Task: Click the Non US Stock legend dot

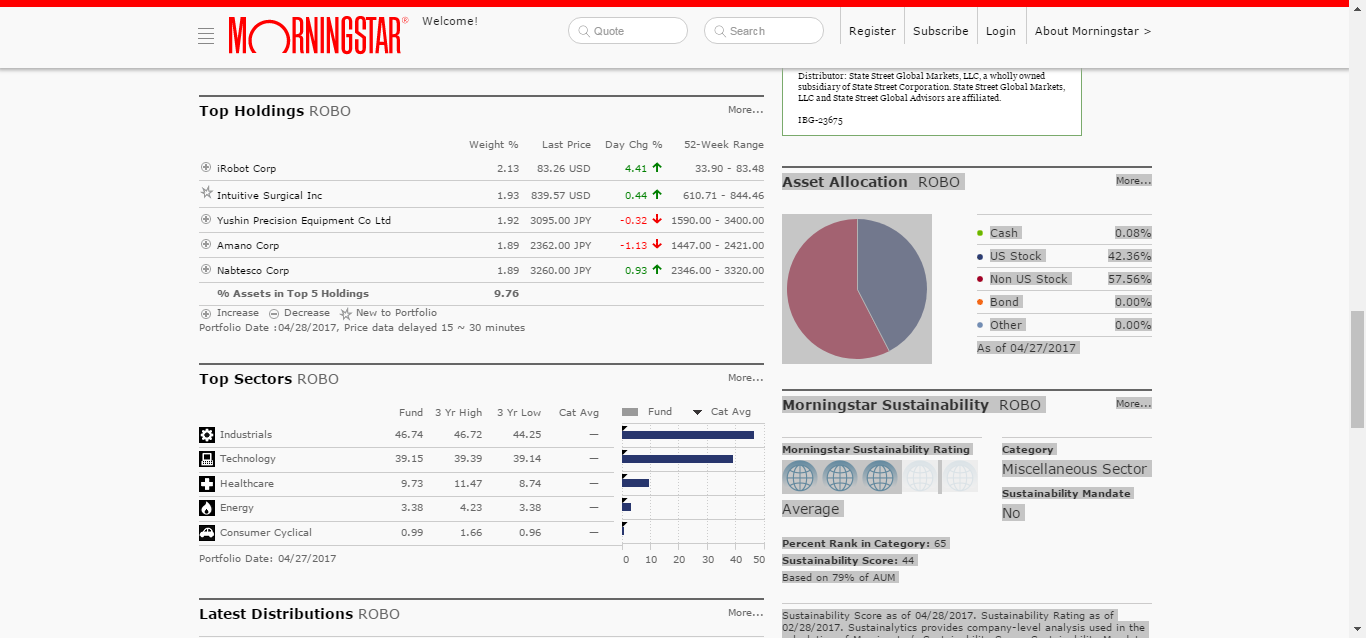Action: pyautogui.click(x=981, y=279)
